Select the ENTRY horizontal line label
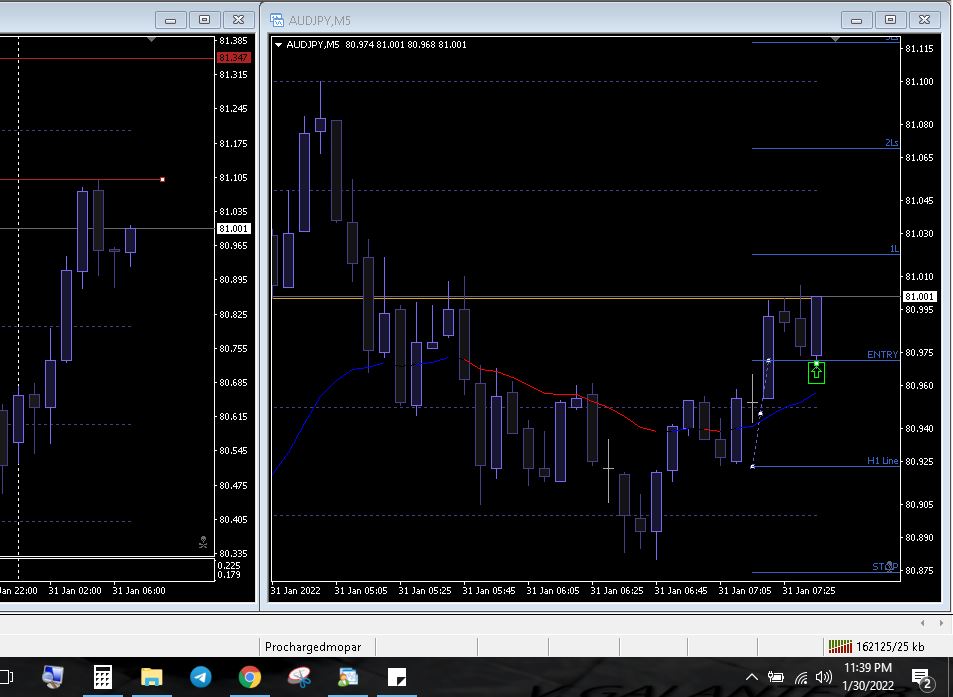Viewport: 953px width, 697px height. (x=881, y=355)
